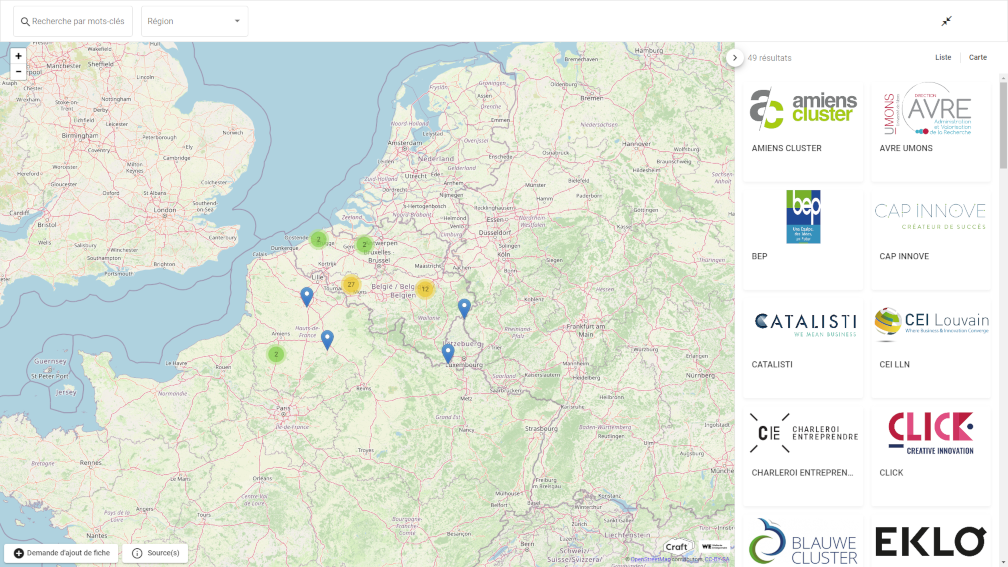1008x567 pixels.
Task: Collapse the results panel with chevron arrow
Action: point(735,58)
